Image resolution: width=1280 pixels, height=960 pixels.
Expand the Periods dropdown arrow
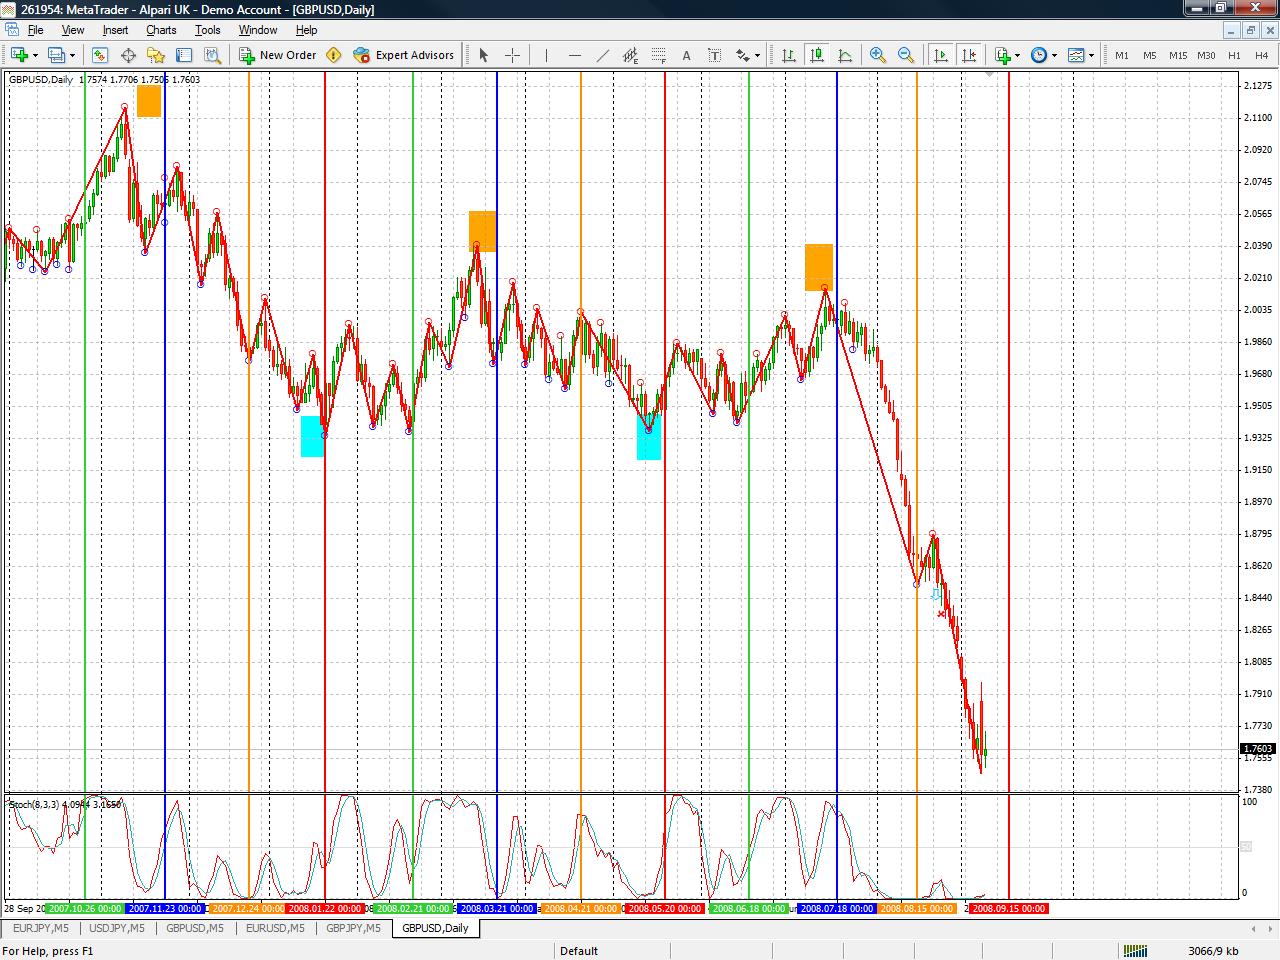(x=1054, y=55)
